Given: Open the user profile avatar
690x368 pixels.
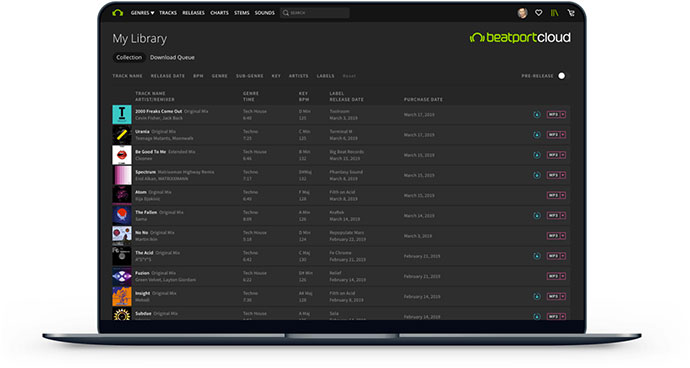Looking at the screenshot, I should click(x=522, y=13).
